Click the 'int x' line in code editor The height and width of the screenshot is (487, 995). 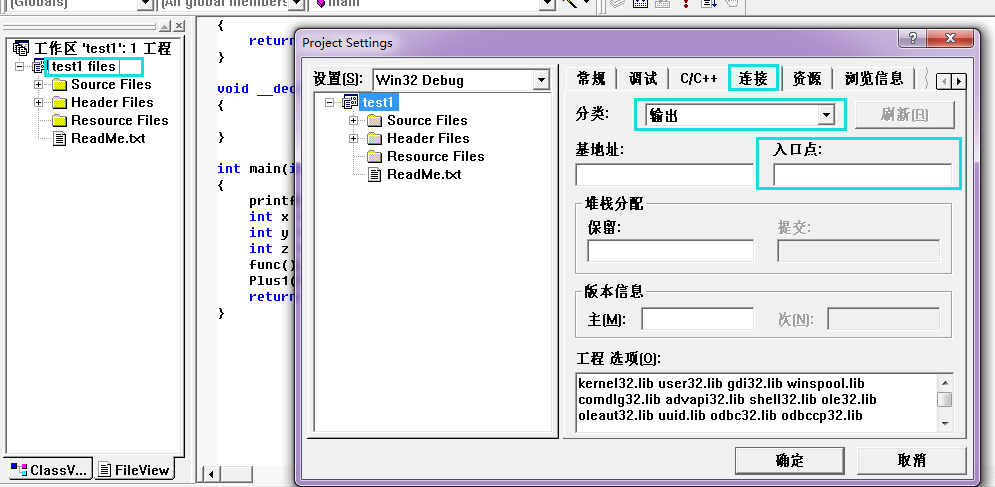point(269,217)
